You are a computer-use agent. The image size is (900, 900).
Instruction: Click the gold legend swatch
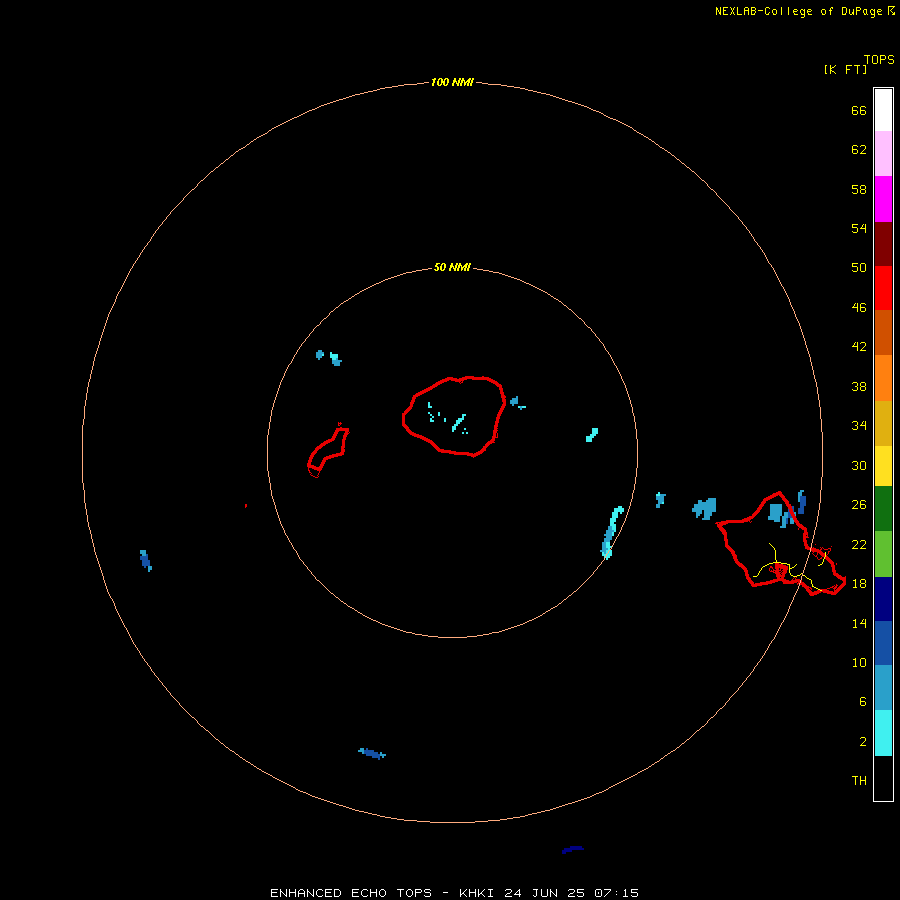pyautogui.click(x=883, y=423)
